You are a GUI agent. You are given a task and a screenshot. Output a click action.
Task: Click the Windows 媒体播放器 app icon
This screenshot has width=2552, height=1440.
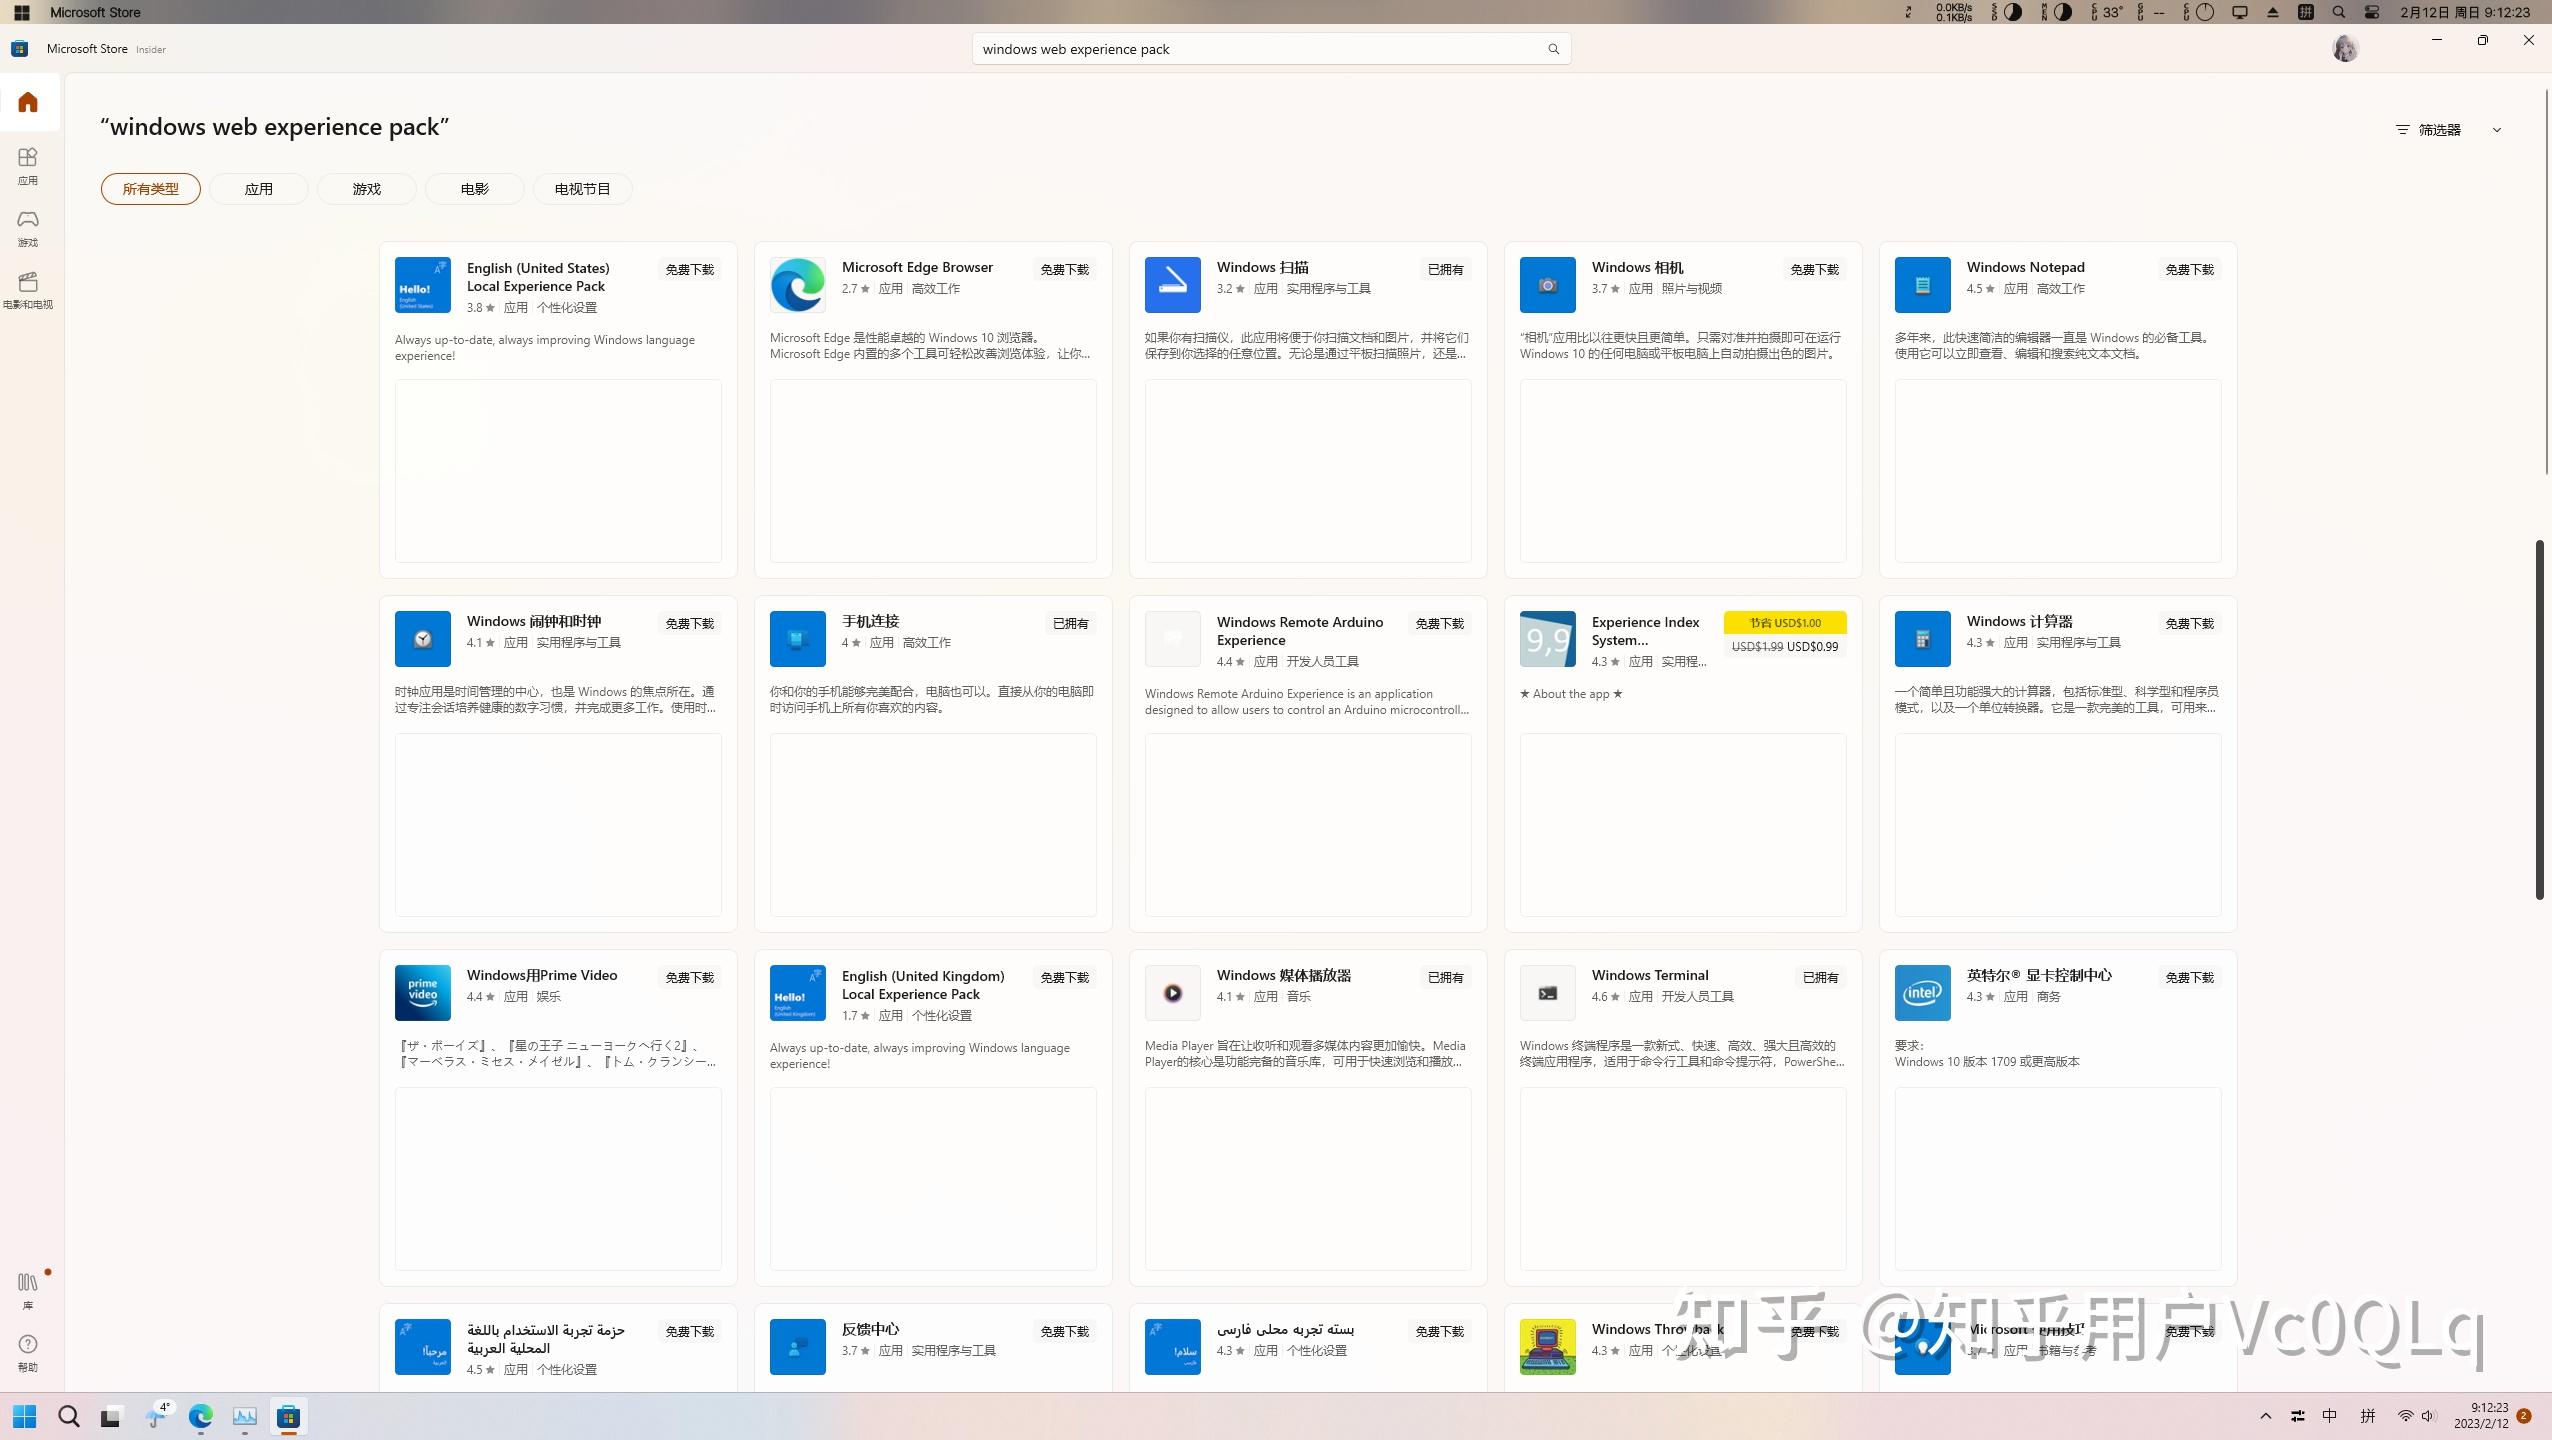coord(1172,993)
